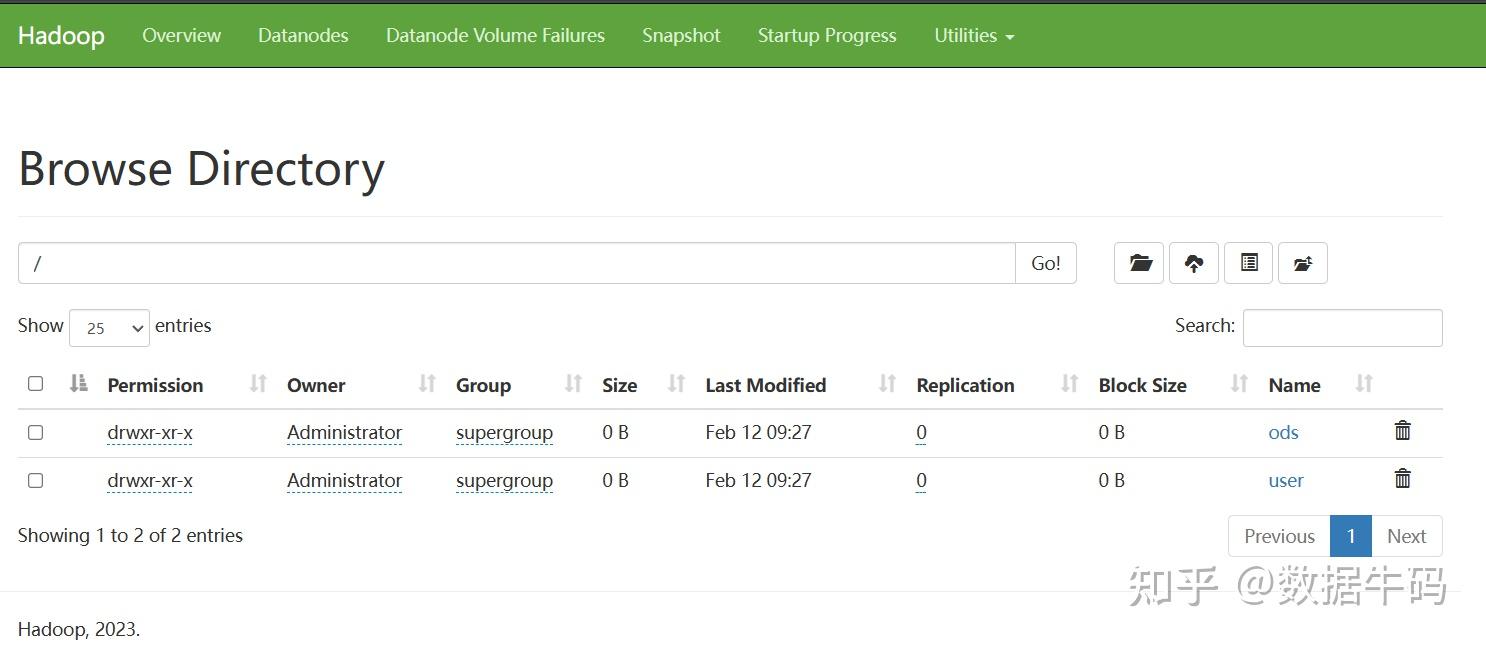Click the upload files cloud icon

pos(1194,263)
